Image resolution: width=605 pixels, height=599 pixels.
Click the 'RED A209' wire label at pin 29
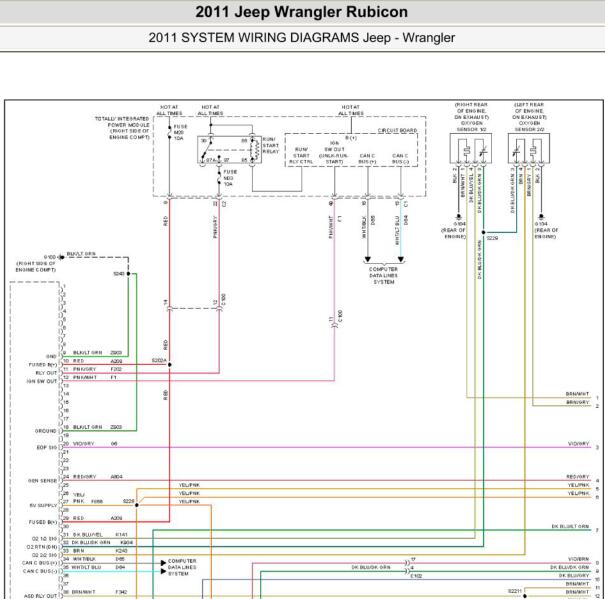coord(97,518)
